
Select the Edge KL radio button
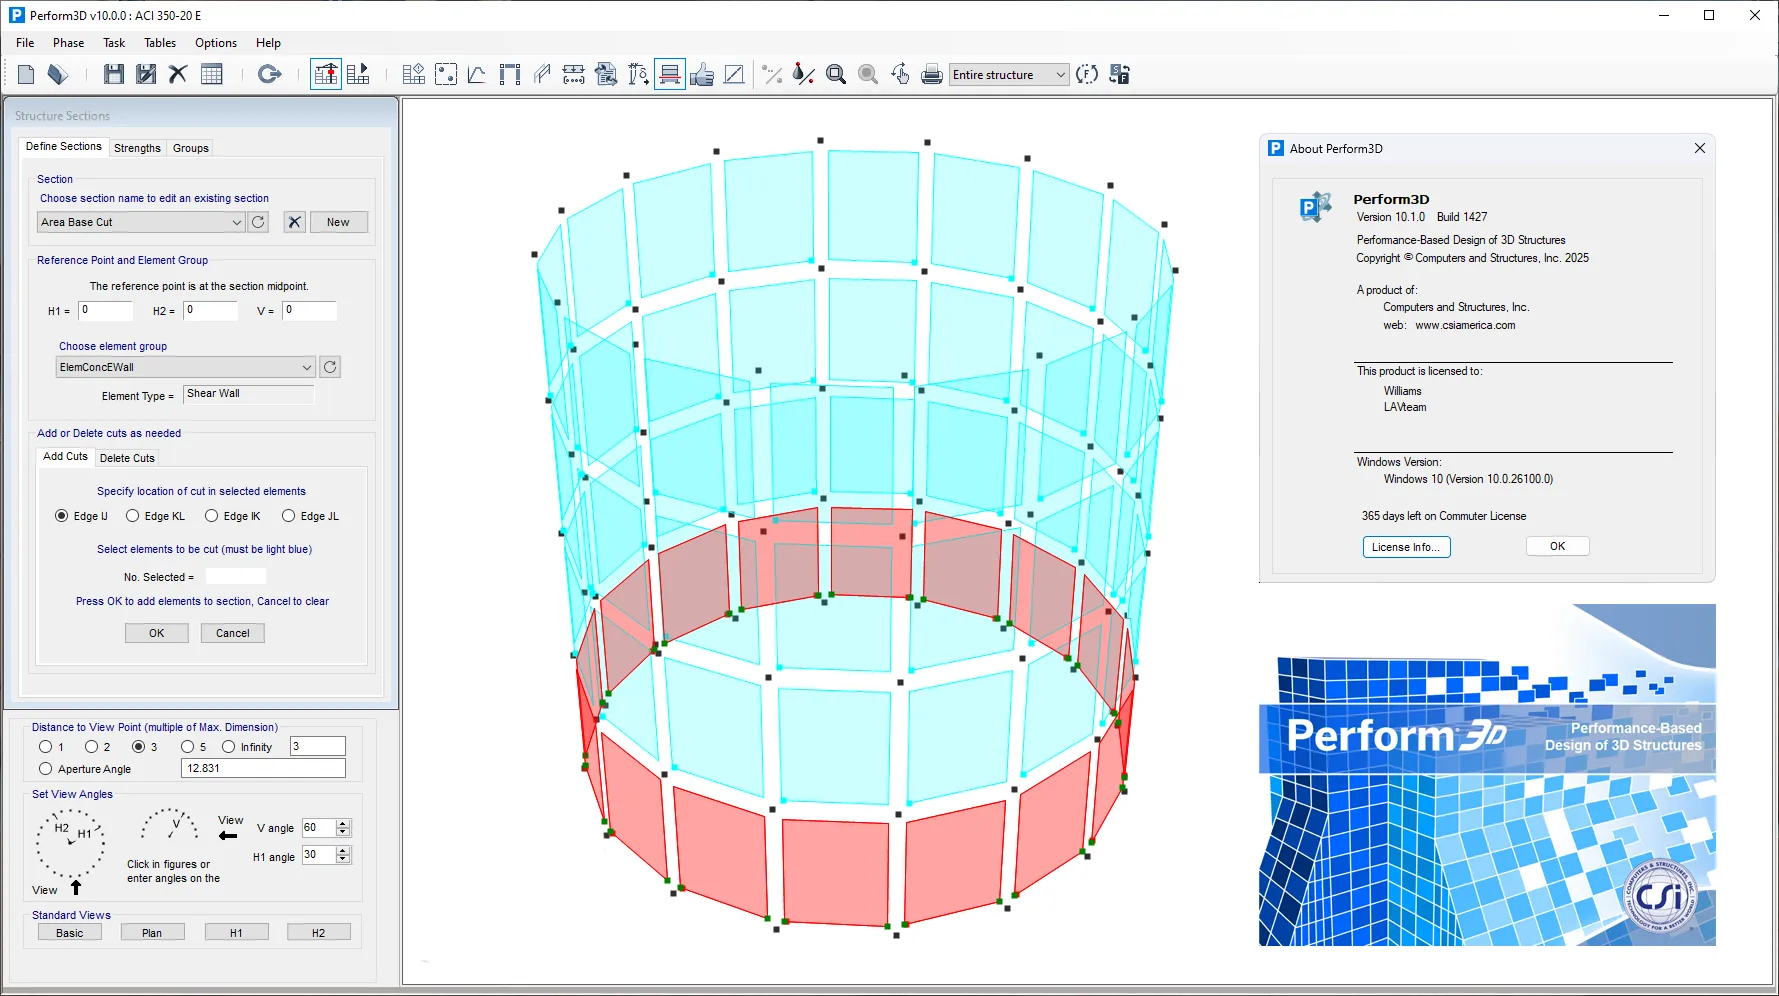click(x=132, y=516)
